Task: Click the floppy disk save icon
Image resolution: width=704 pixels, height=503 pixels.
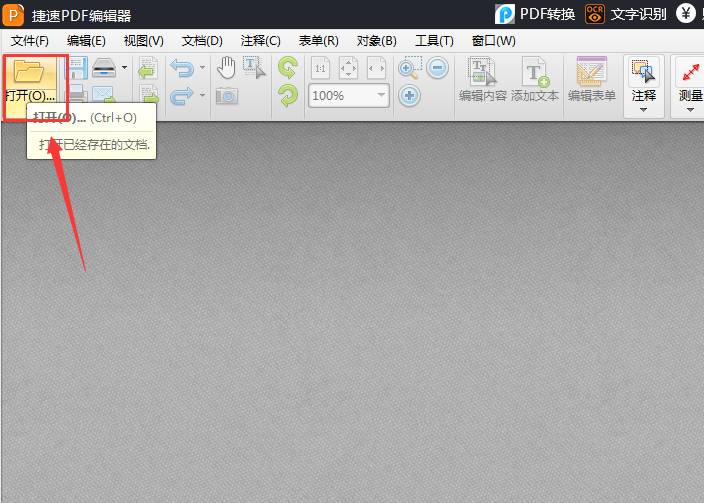Action: tap(77, 68)
